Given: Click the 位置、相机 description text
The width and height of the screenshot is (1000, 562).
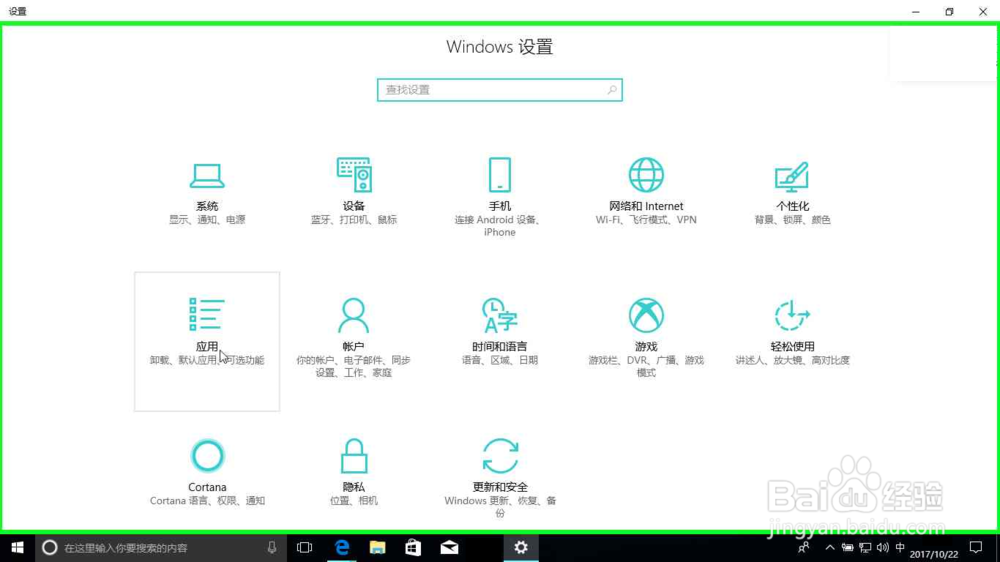Looking at the screenshot, I should coord(353,501).
